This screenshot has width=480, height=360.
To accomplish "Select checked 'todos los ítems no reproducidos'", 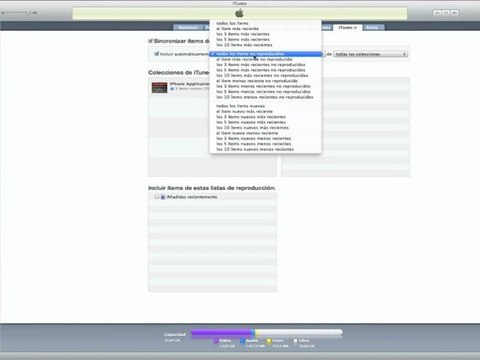I will coord(265,54).
